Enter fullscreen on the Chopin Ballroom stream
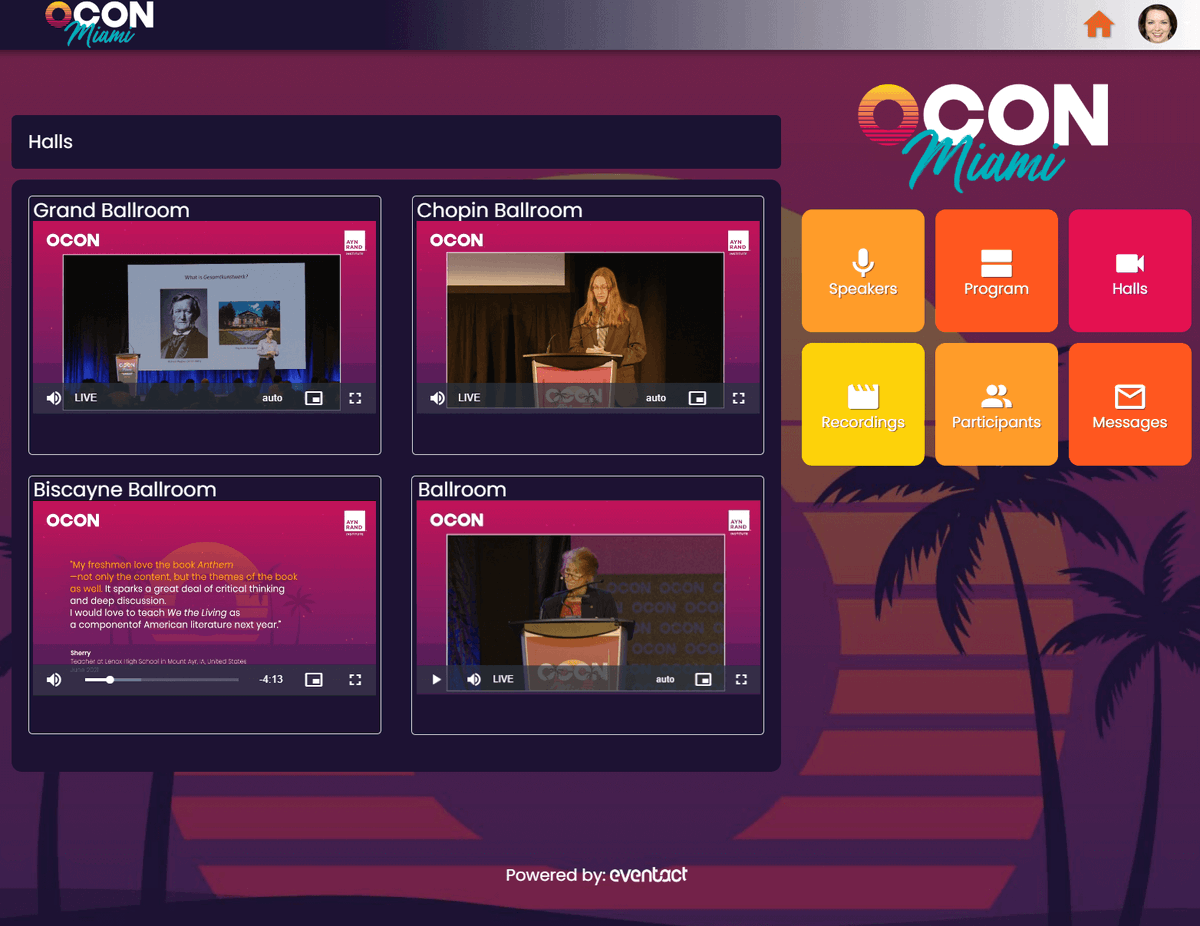The image size is (1200, 926). pos(738,397)
